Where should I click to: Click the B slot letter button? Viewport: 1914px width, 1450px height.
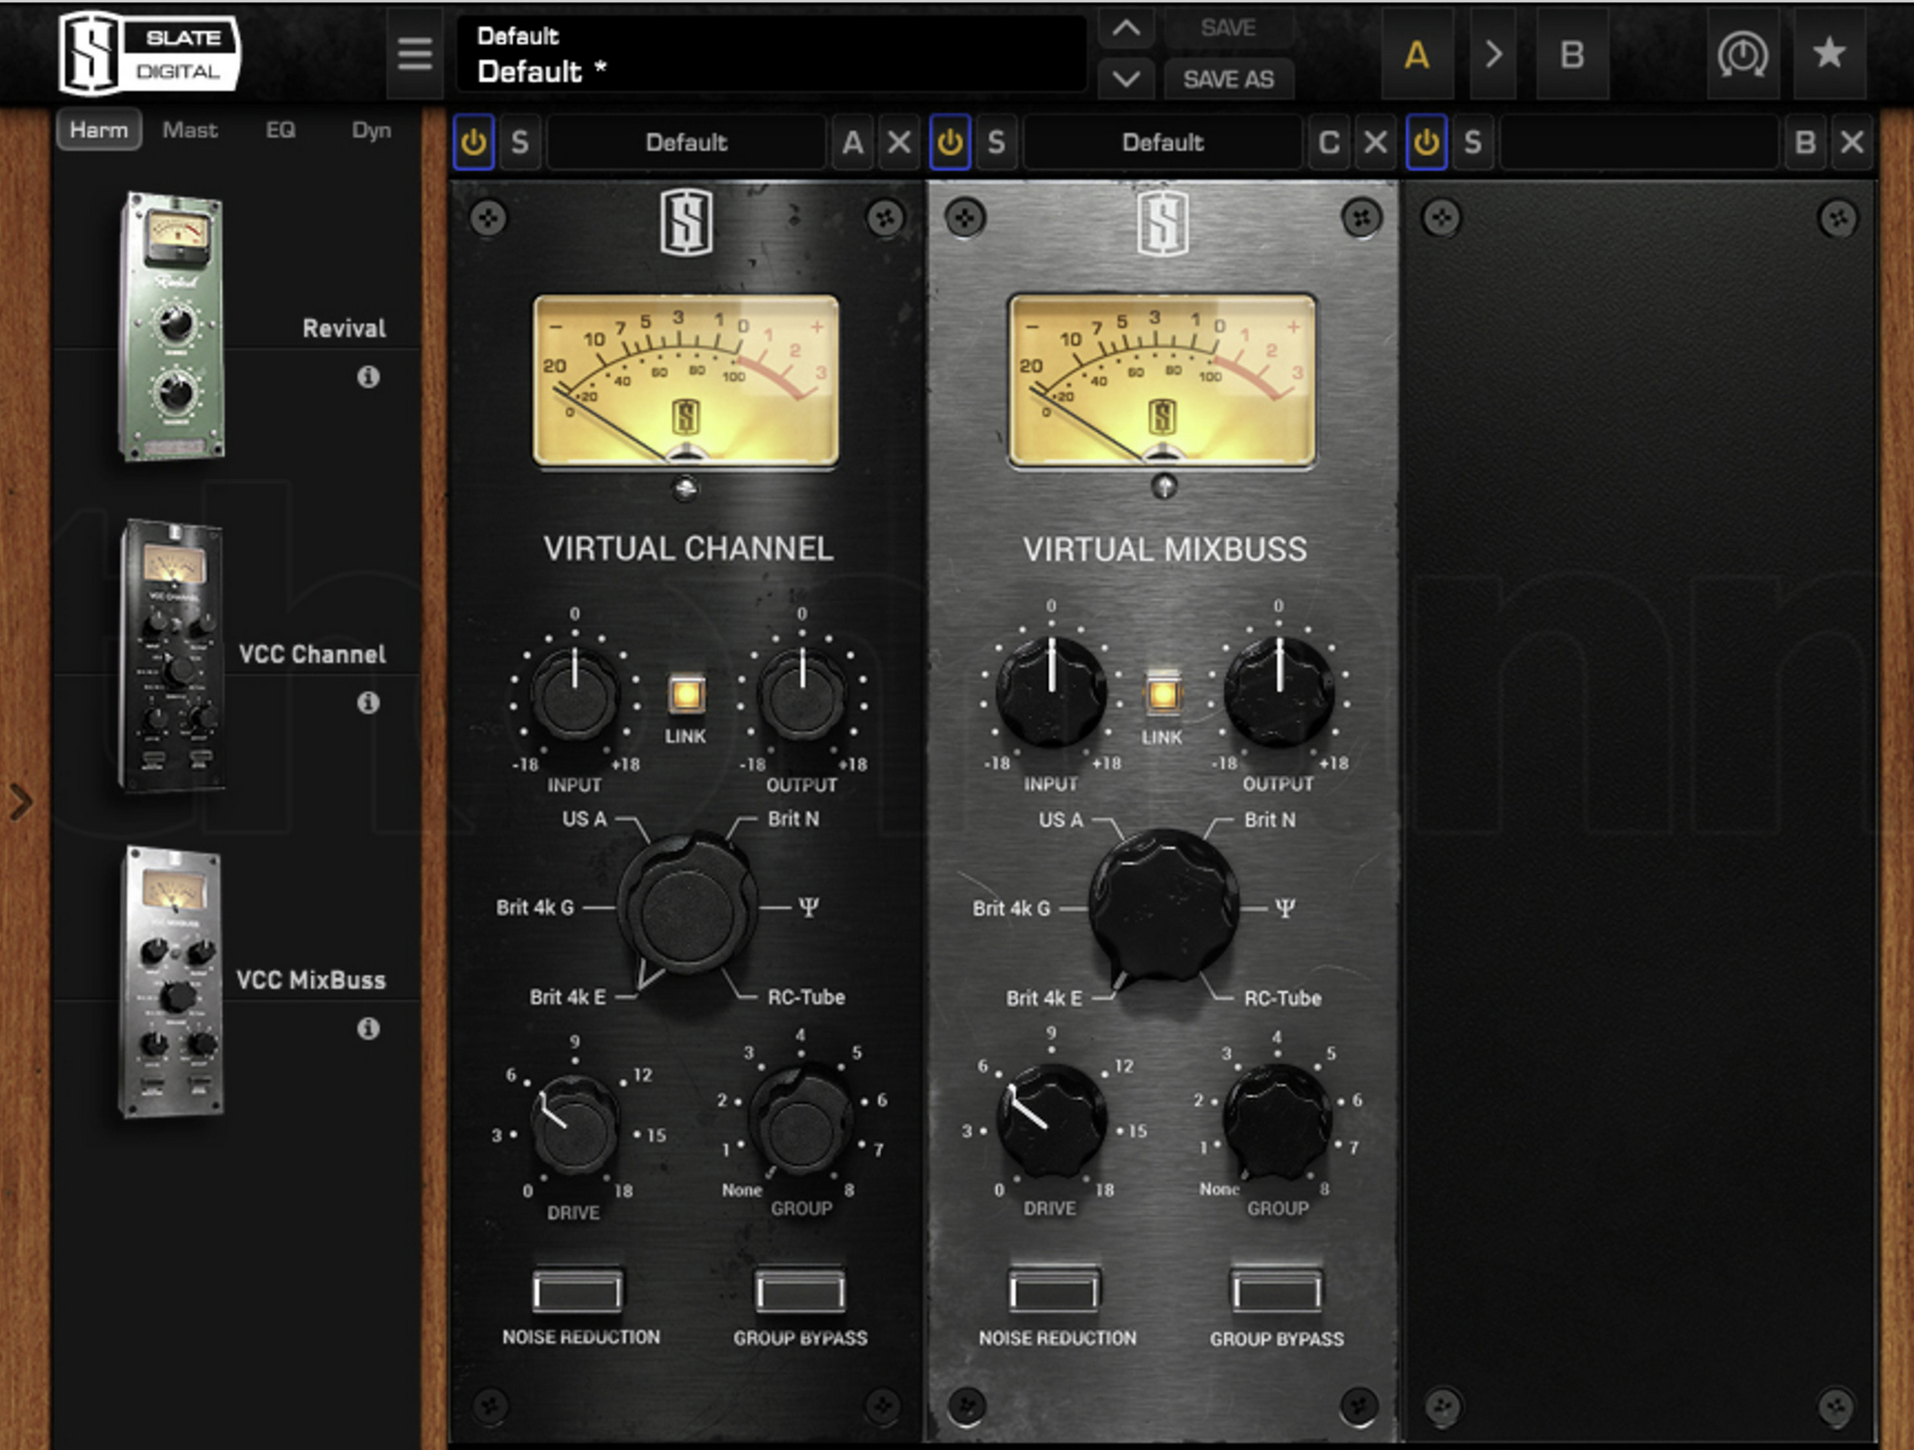coord(1805,142)
